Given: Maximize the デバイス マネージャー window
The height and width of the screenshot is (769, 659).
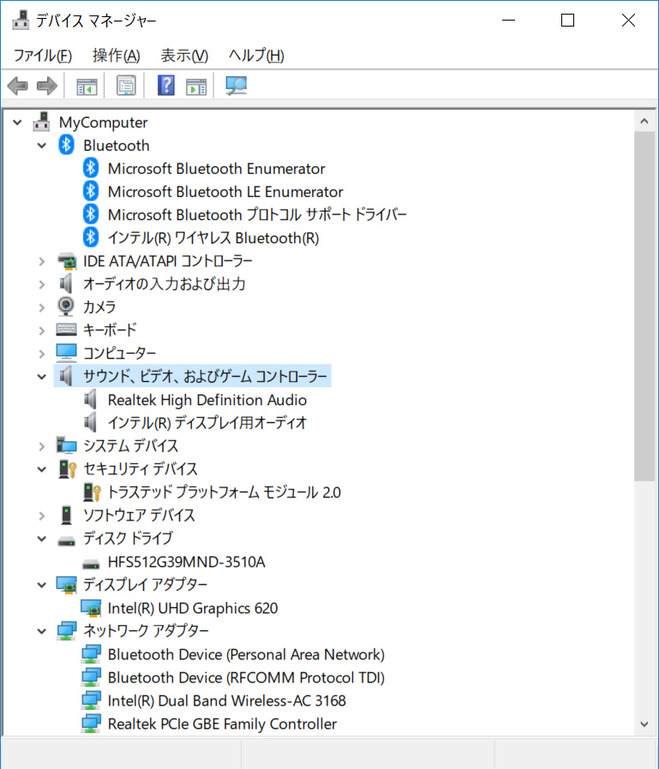Looking at the screenshot, I should [567, 20].
